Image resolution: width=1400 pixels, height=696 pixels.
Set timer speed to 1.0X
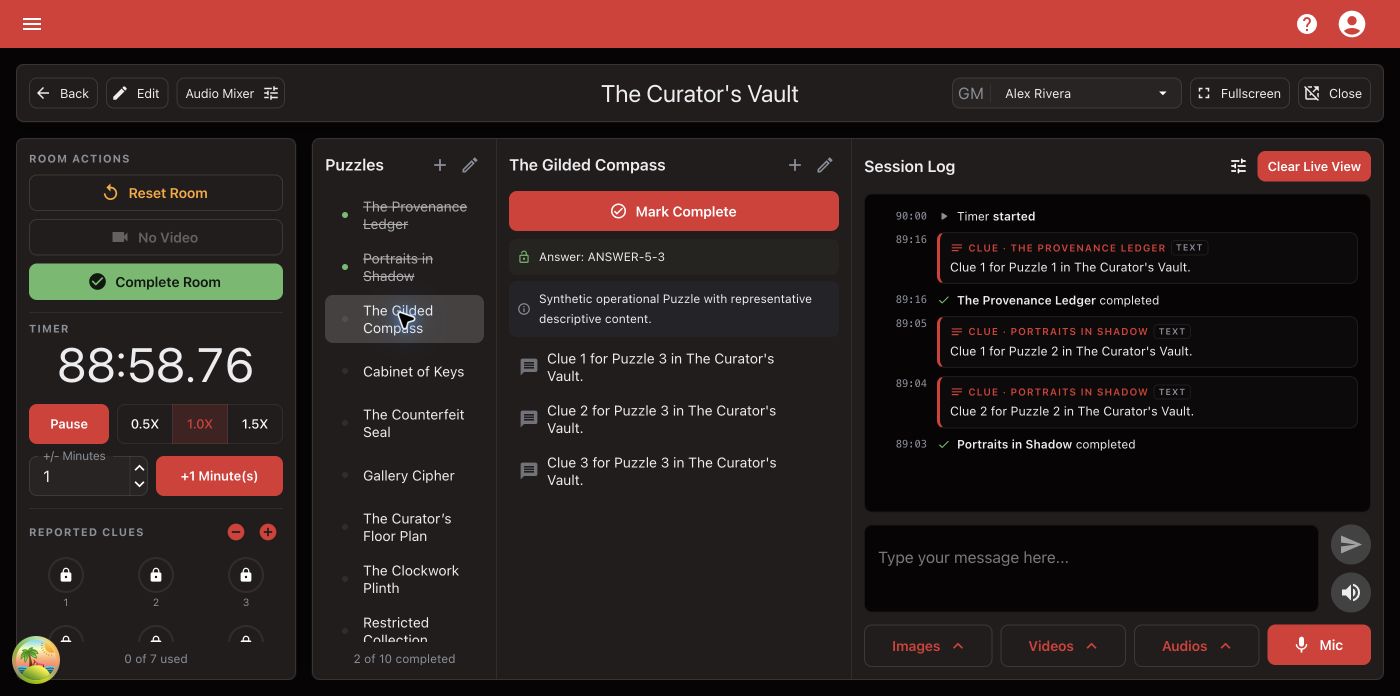(200, 424)
